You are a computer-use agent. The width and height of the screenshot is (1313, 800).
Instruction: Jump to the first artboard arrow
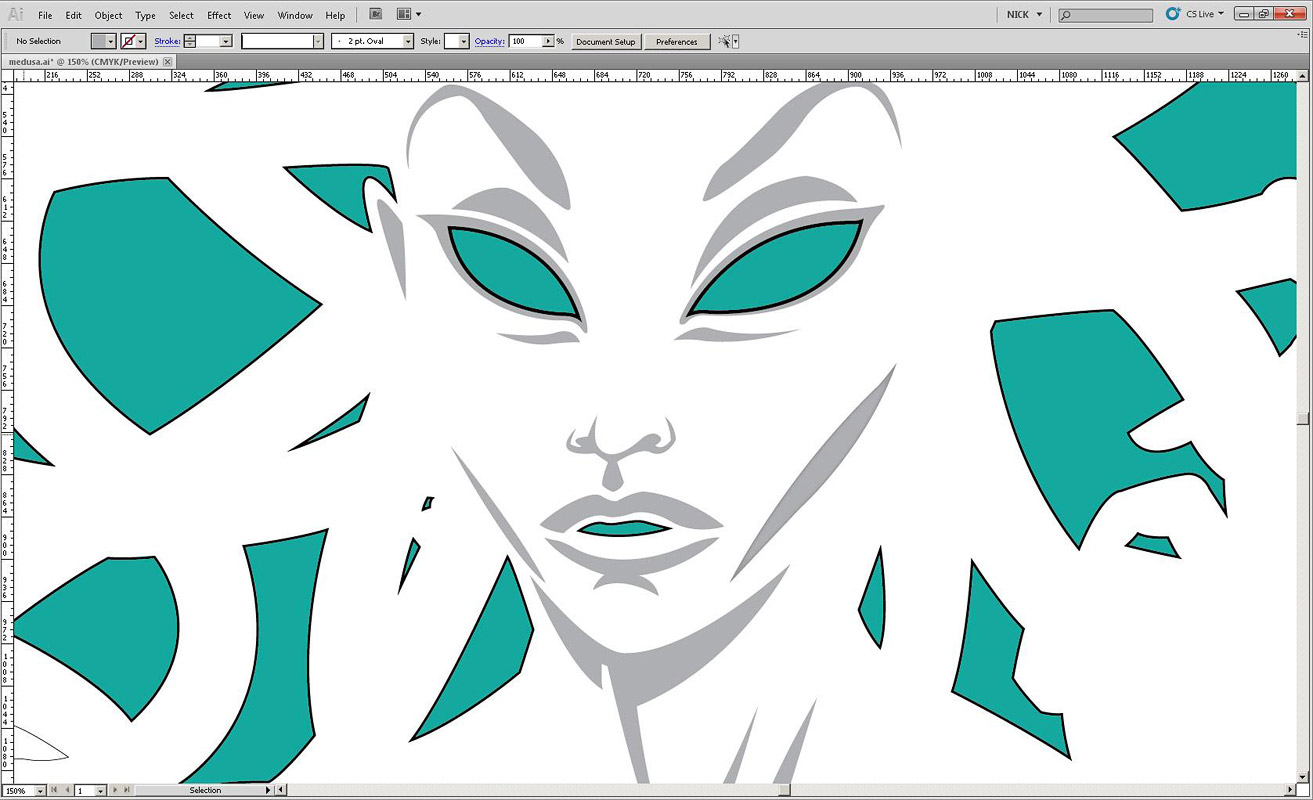coord(55,790)
